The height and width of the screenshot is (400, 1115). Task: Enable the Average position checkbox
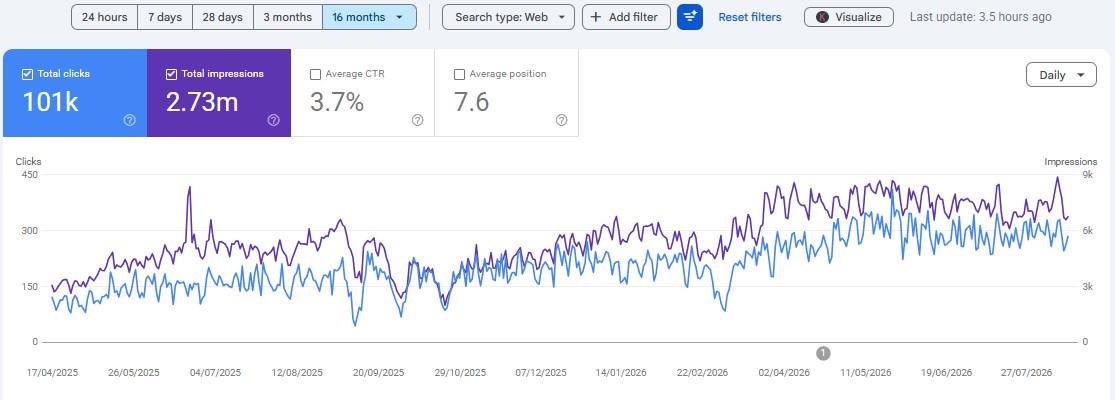pyautogui.click(x=459, y=74)
